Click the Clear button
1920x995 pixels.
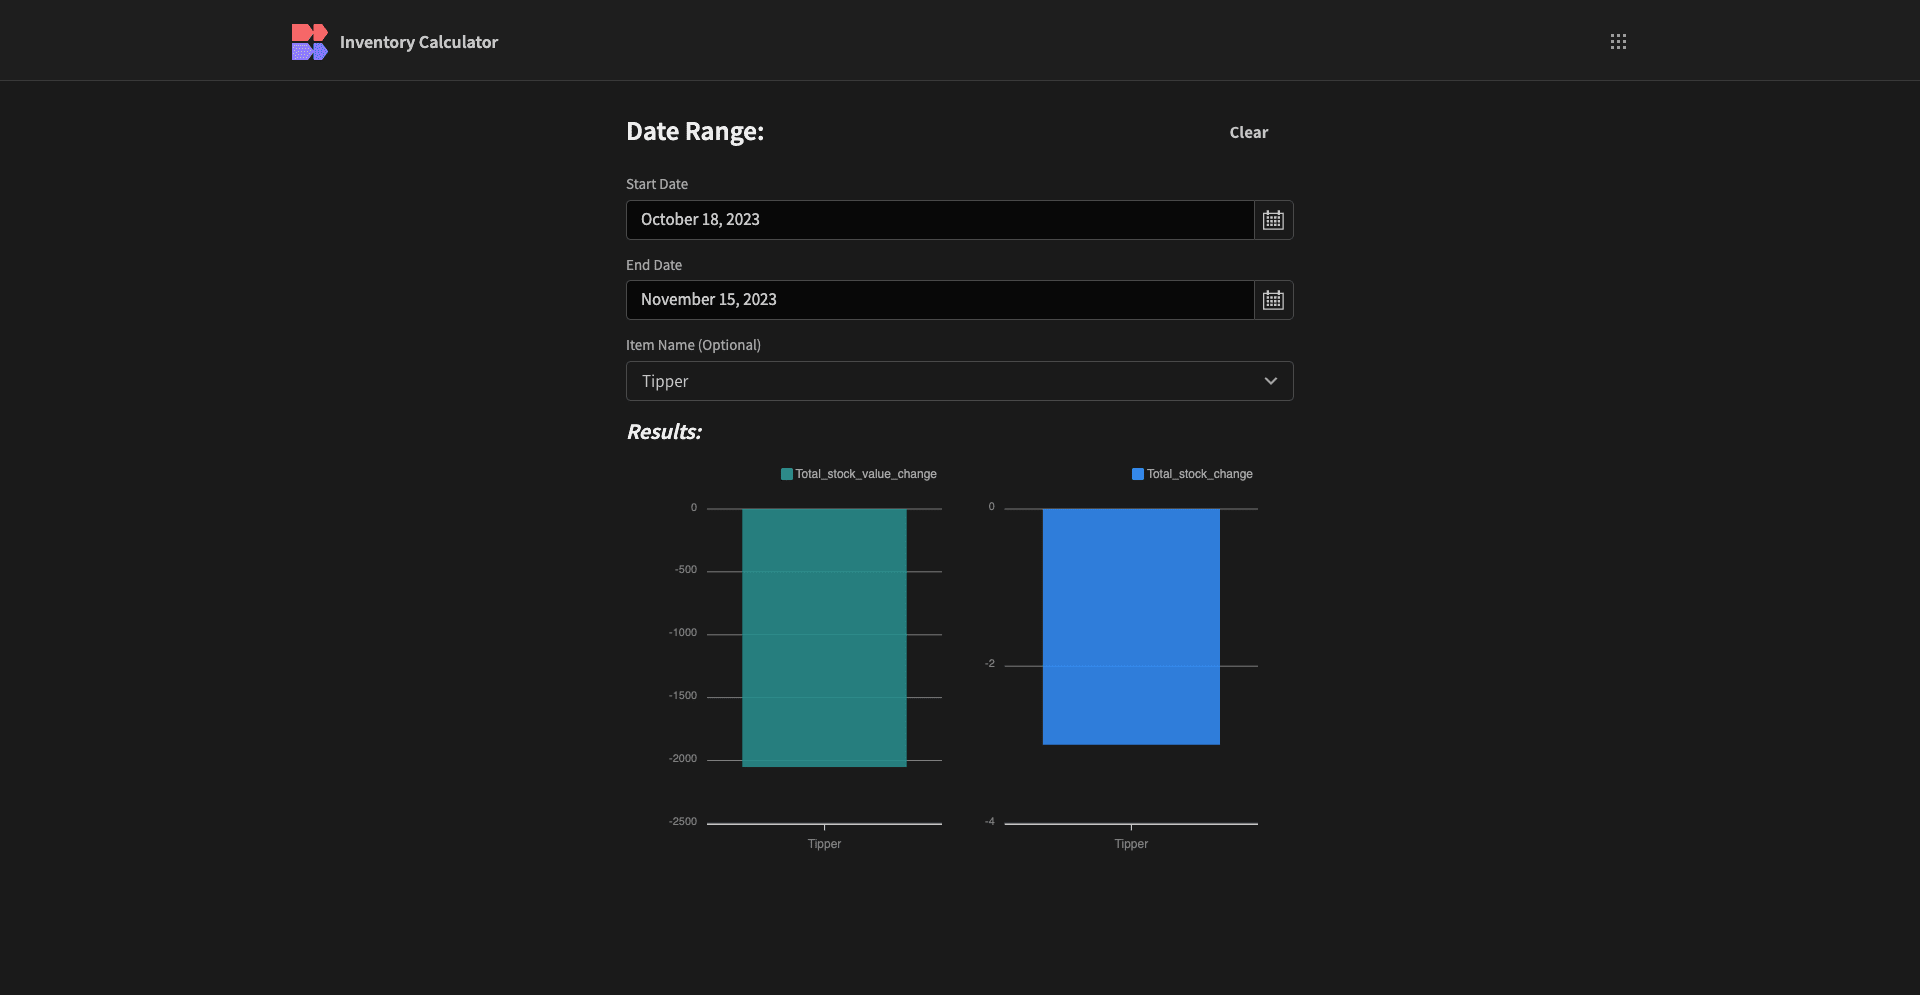click(1249, 132)
